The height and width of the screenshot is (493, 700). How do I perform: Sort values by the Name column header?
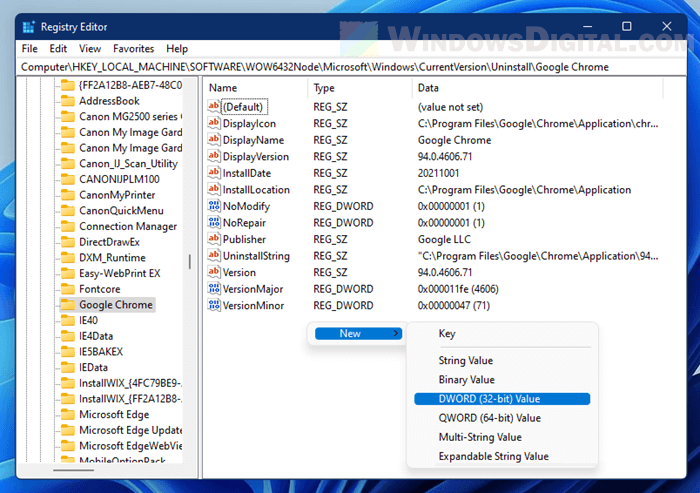(x=256, y=88)
